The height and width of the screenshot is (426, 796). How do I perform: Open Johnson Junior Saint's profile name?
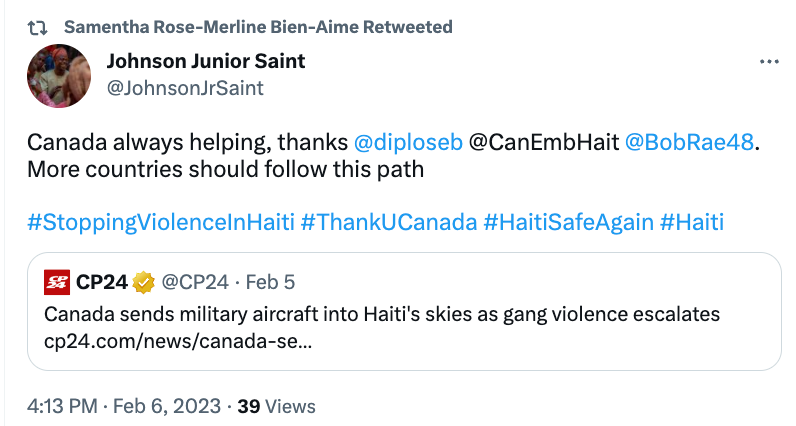tap(206, 61)
